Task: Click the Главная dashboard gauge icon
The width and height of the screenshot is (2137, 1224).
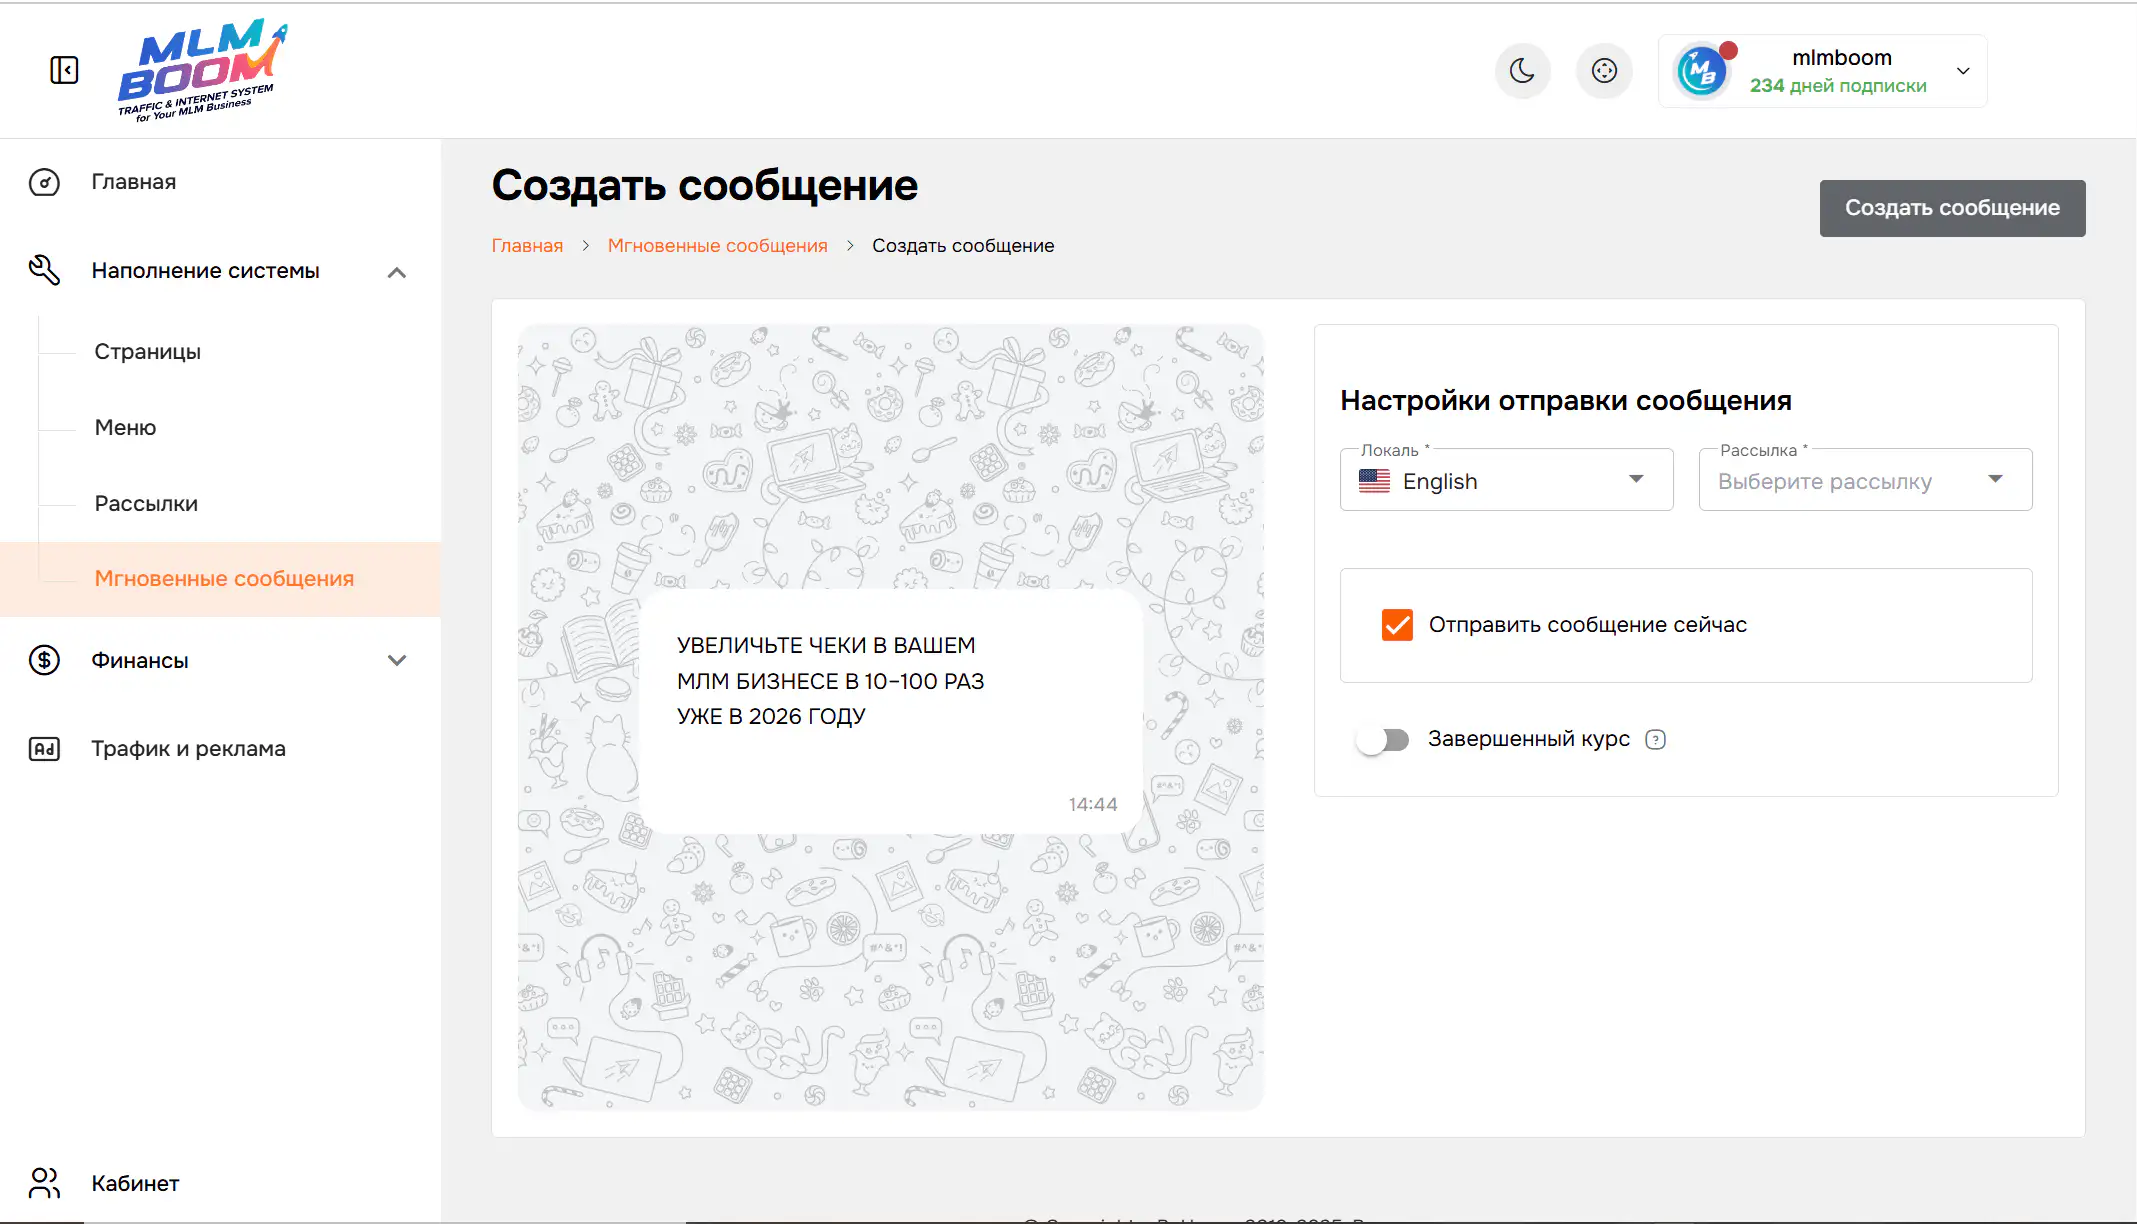Action: [44, 182]
